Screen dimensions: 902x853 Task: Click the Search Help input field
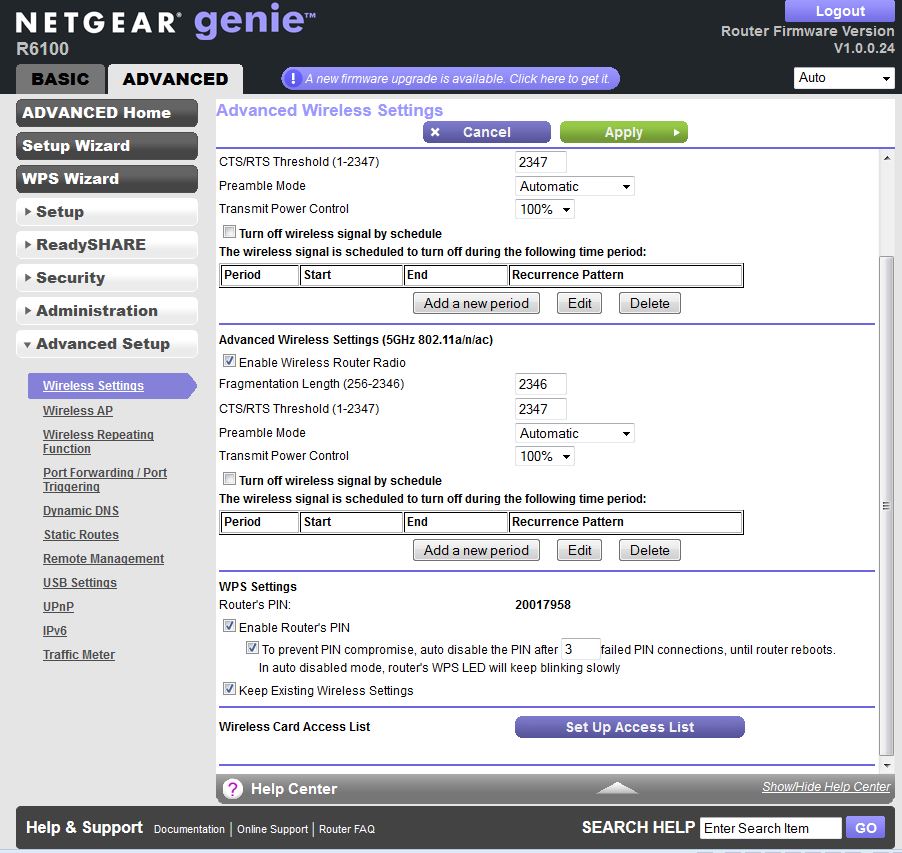click(x=771, y=828)
